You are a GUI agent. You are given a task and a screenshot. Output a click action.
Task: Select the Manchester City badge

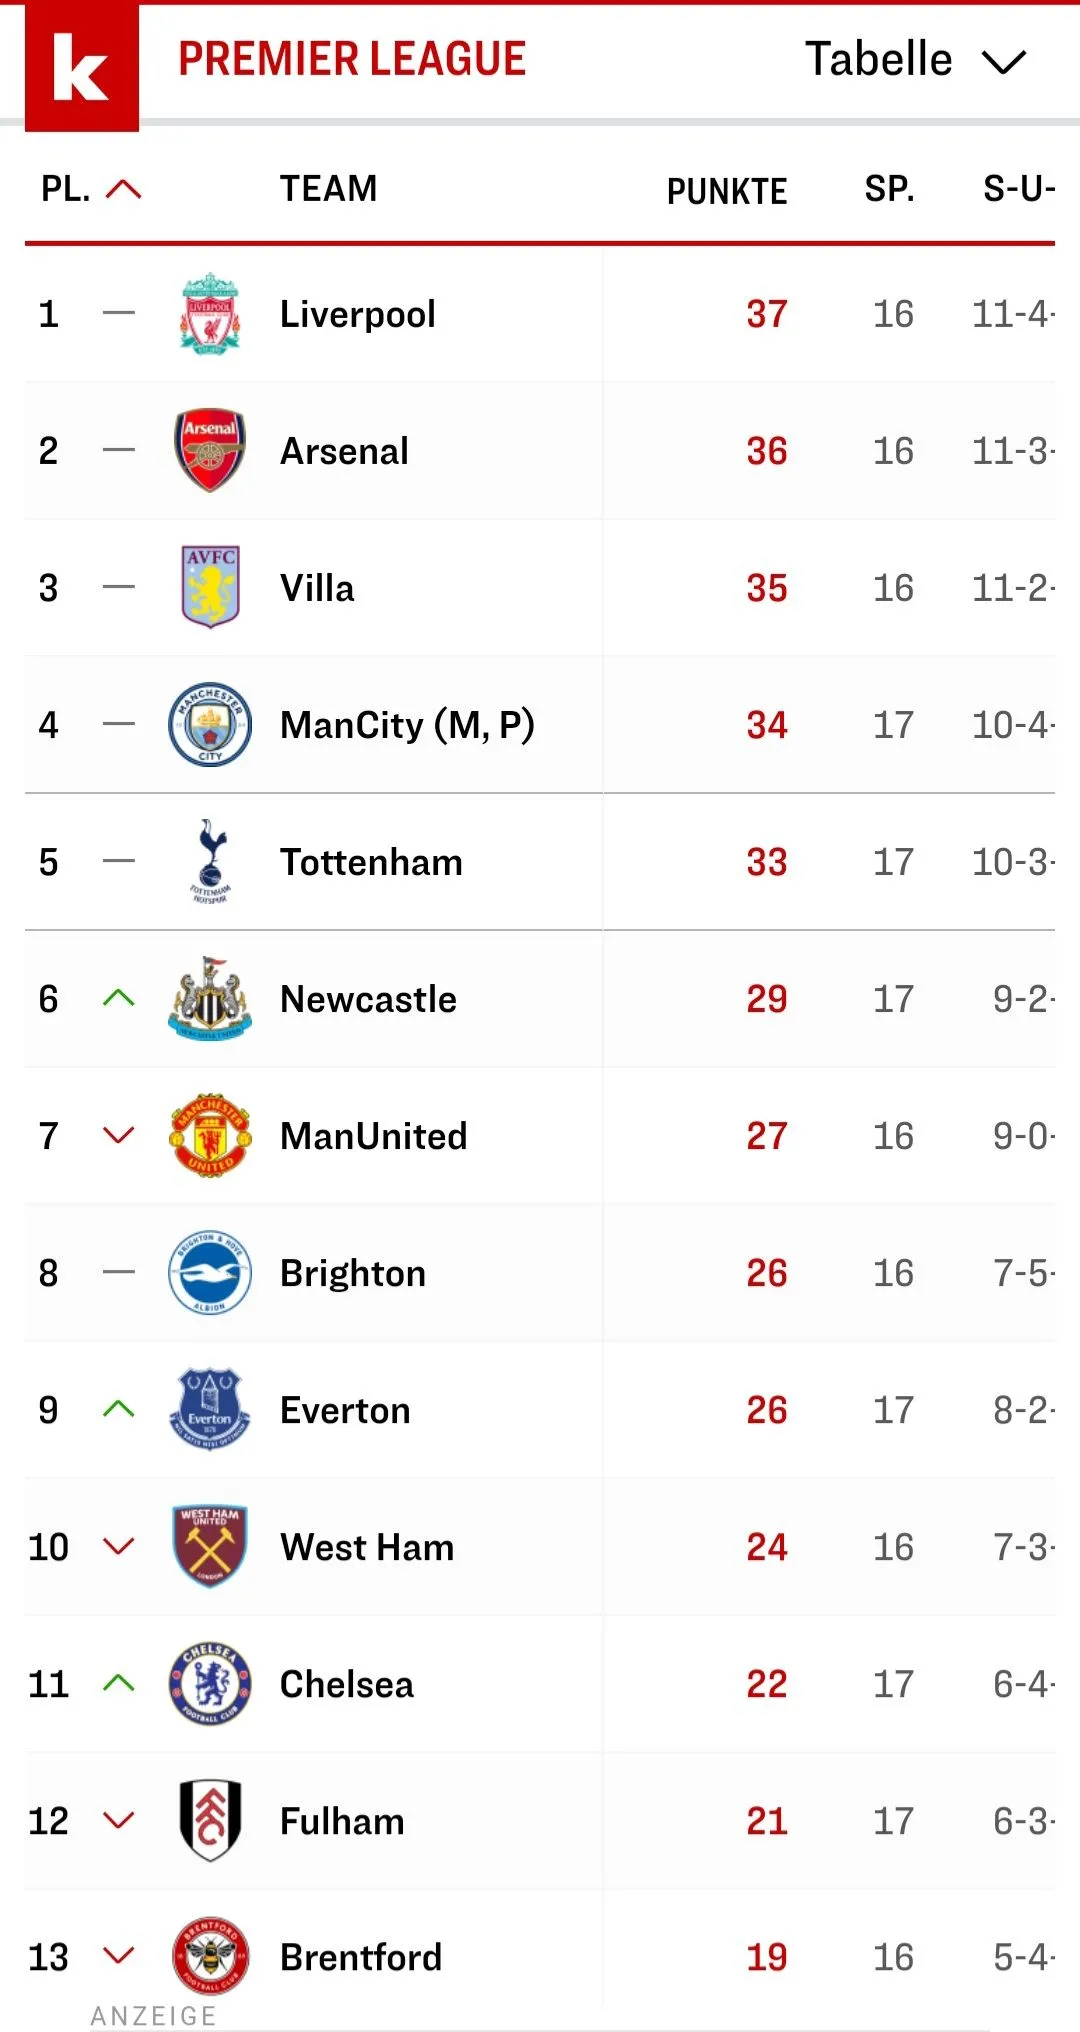(210, 724)
